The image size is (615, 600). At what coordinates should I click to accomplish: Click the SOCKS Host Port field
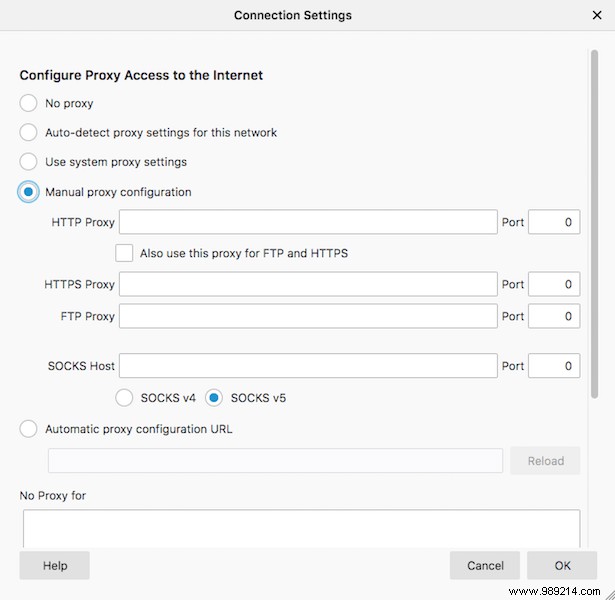point(554,366)
